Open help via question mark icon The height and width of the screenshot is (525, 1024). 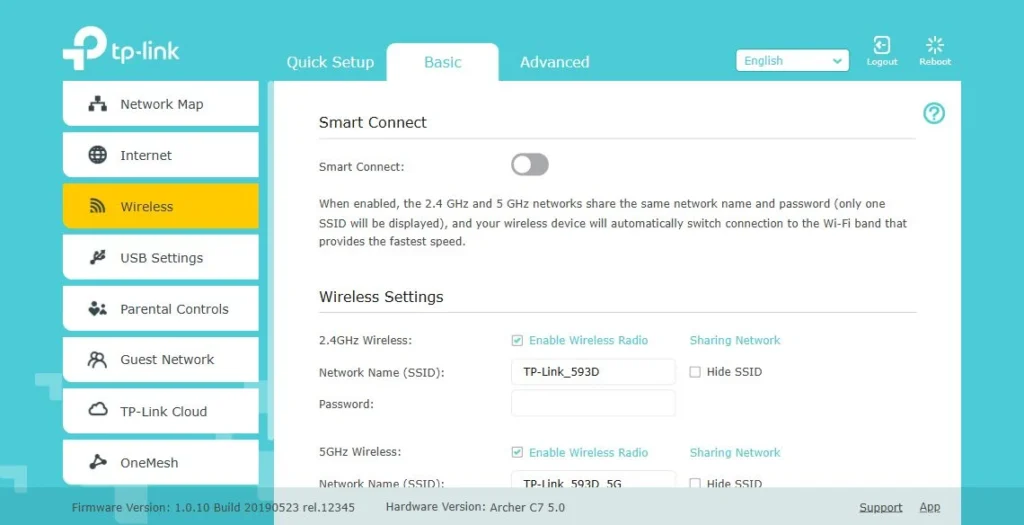pyautogui.click(x=934, y=114)
